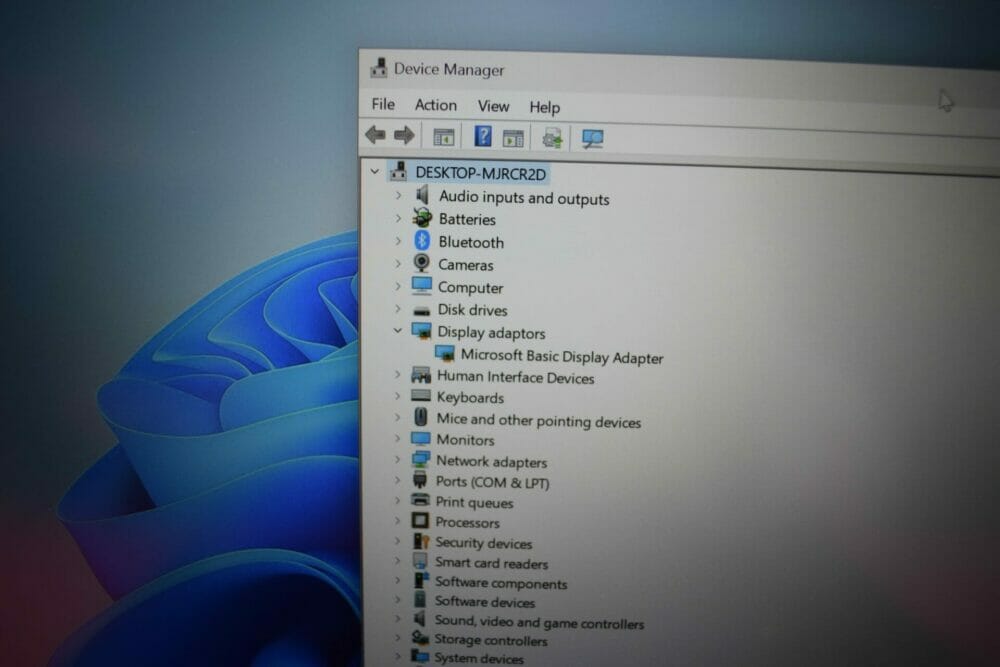Select the DESKTOP-MJRCR2D tree label
Viewport: 1000px width, 667px height.
click(480, 173)
